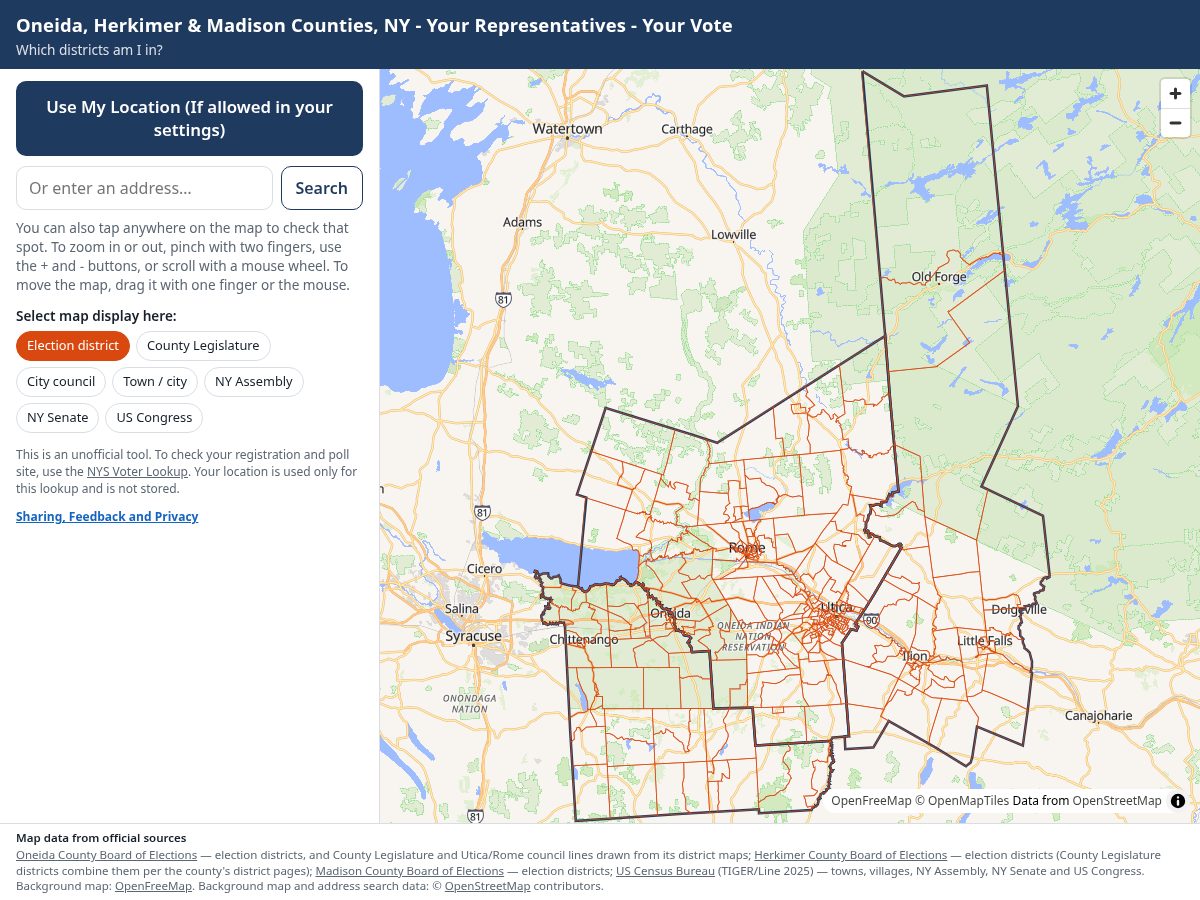Open Herkimer County Board of Elections link

click(850, 855)
